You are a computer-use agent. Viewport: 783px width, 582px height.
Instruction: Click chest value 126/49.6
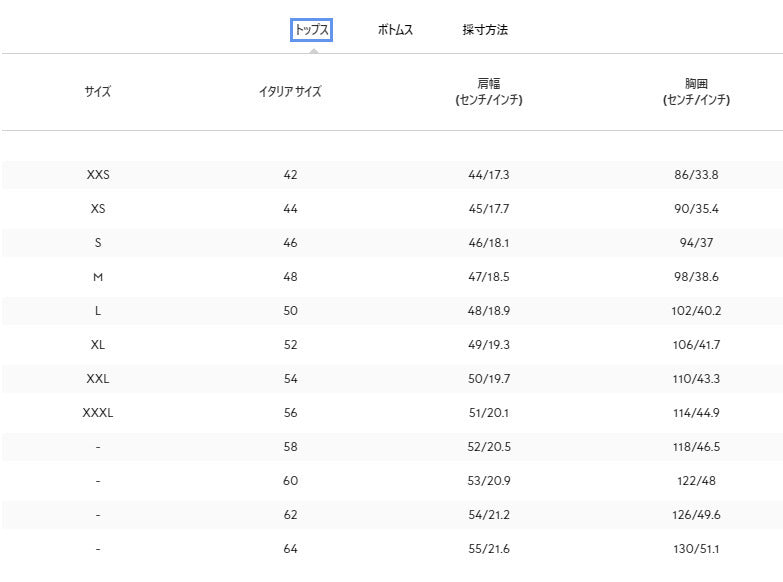point(697,515)
